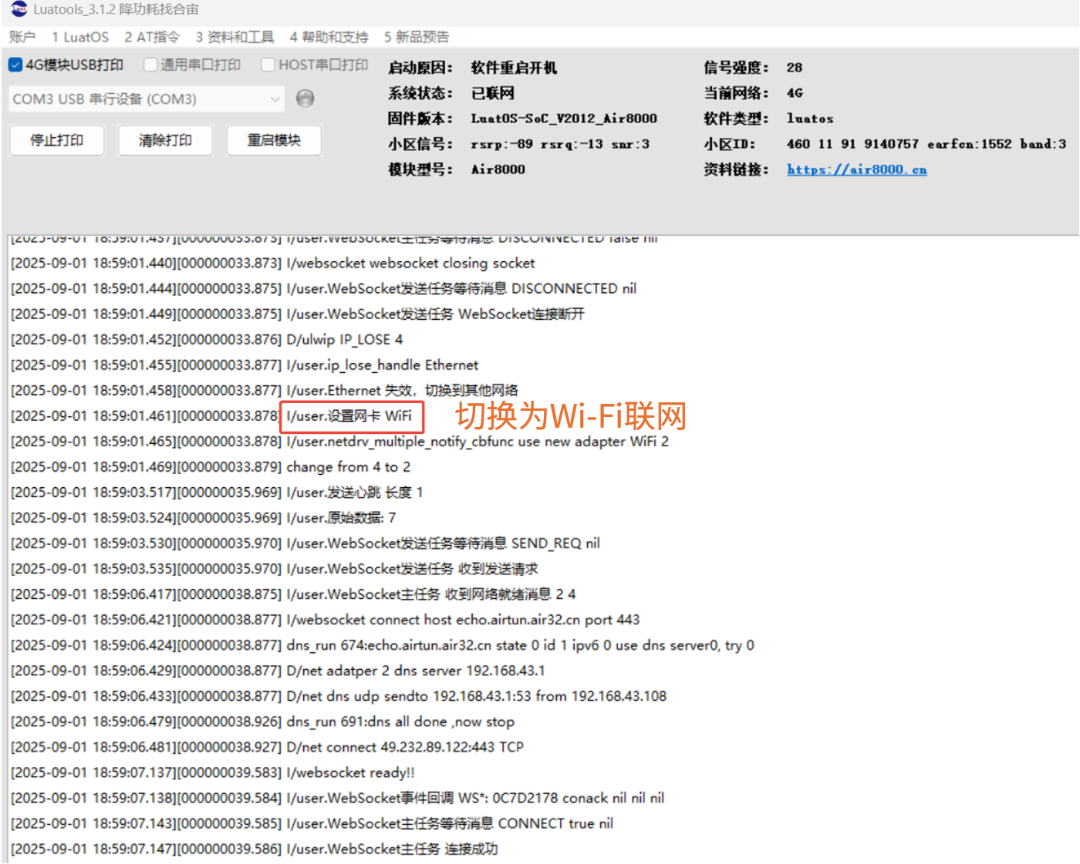Click the 清除打印 button
This screenshot has height=864, width=1080.
point(165,141)
